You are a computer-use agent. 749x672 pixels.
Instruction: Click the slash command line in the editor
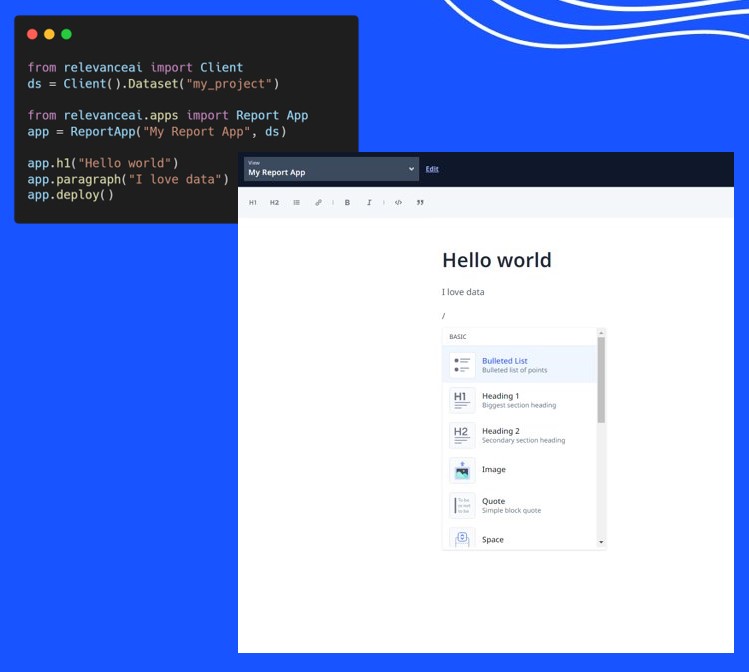[x=444, y=316]
